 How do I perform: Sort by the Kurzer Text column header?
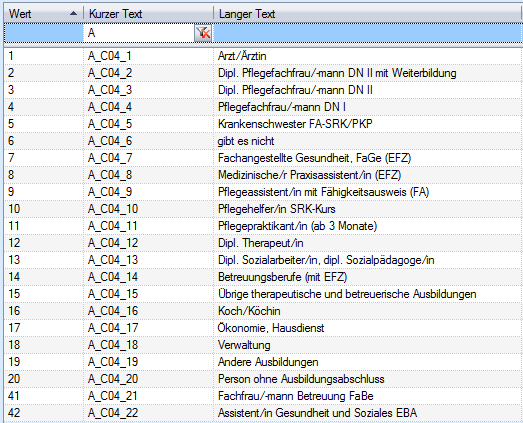pos(148,14)
